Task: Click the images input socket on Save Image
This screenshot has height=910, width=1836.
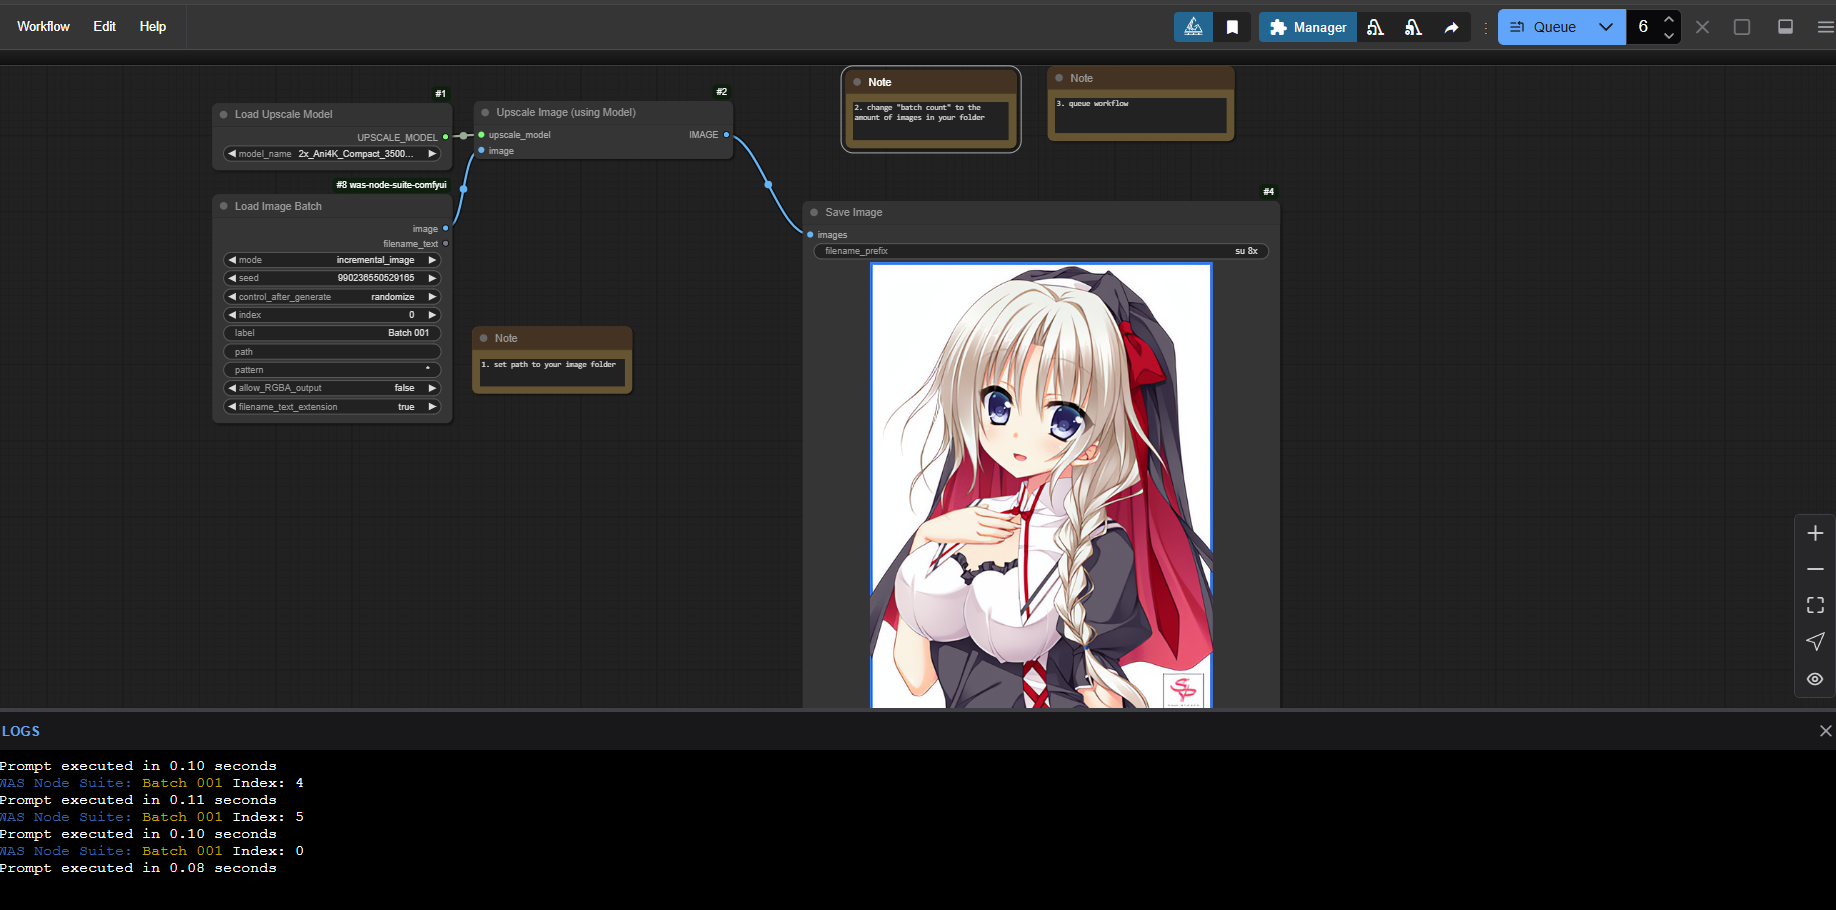Action: coord(810,235)
